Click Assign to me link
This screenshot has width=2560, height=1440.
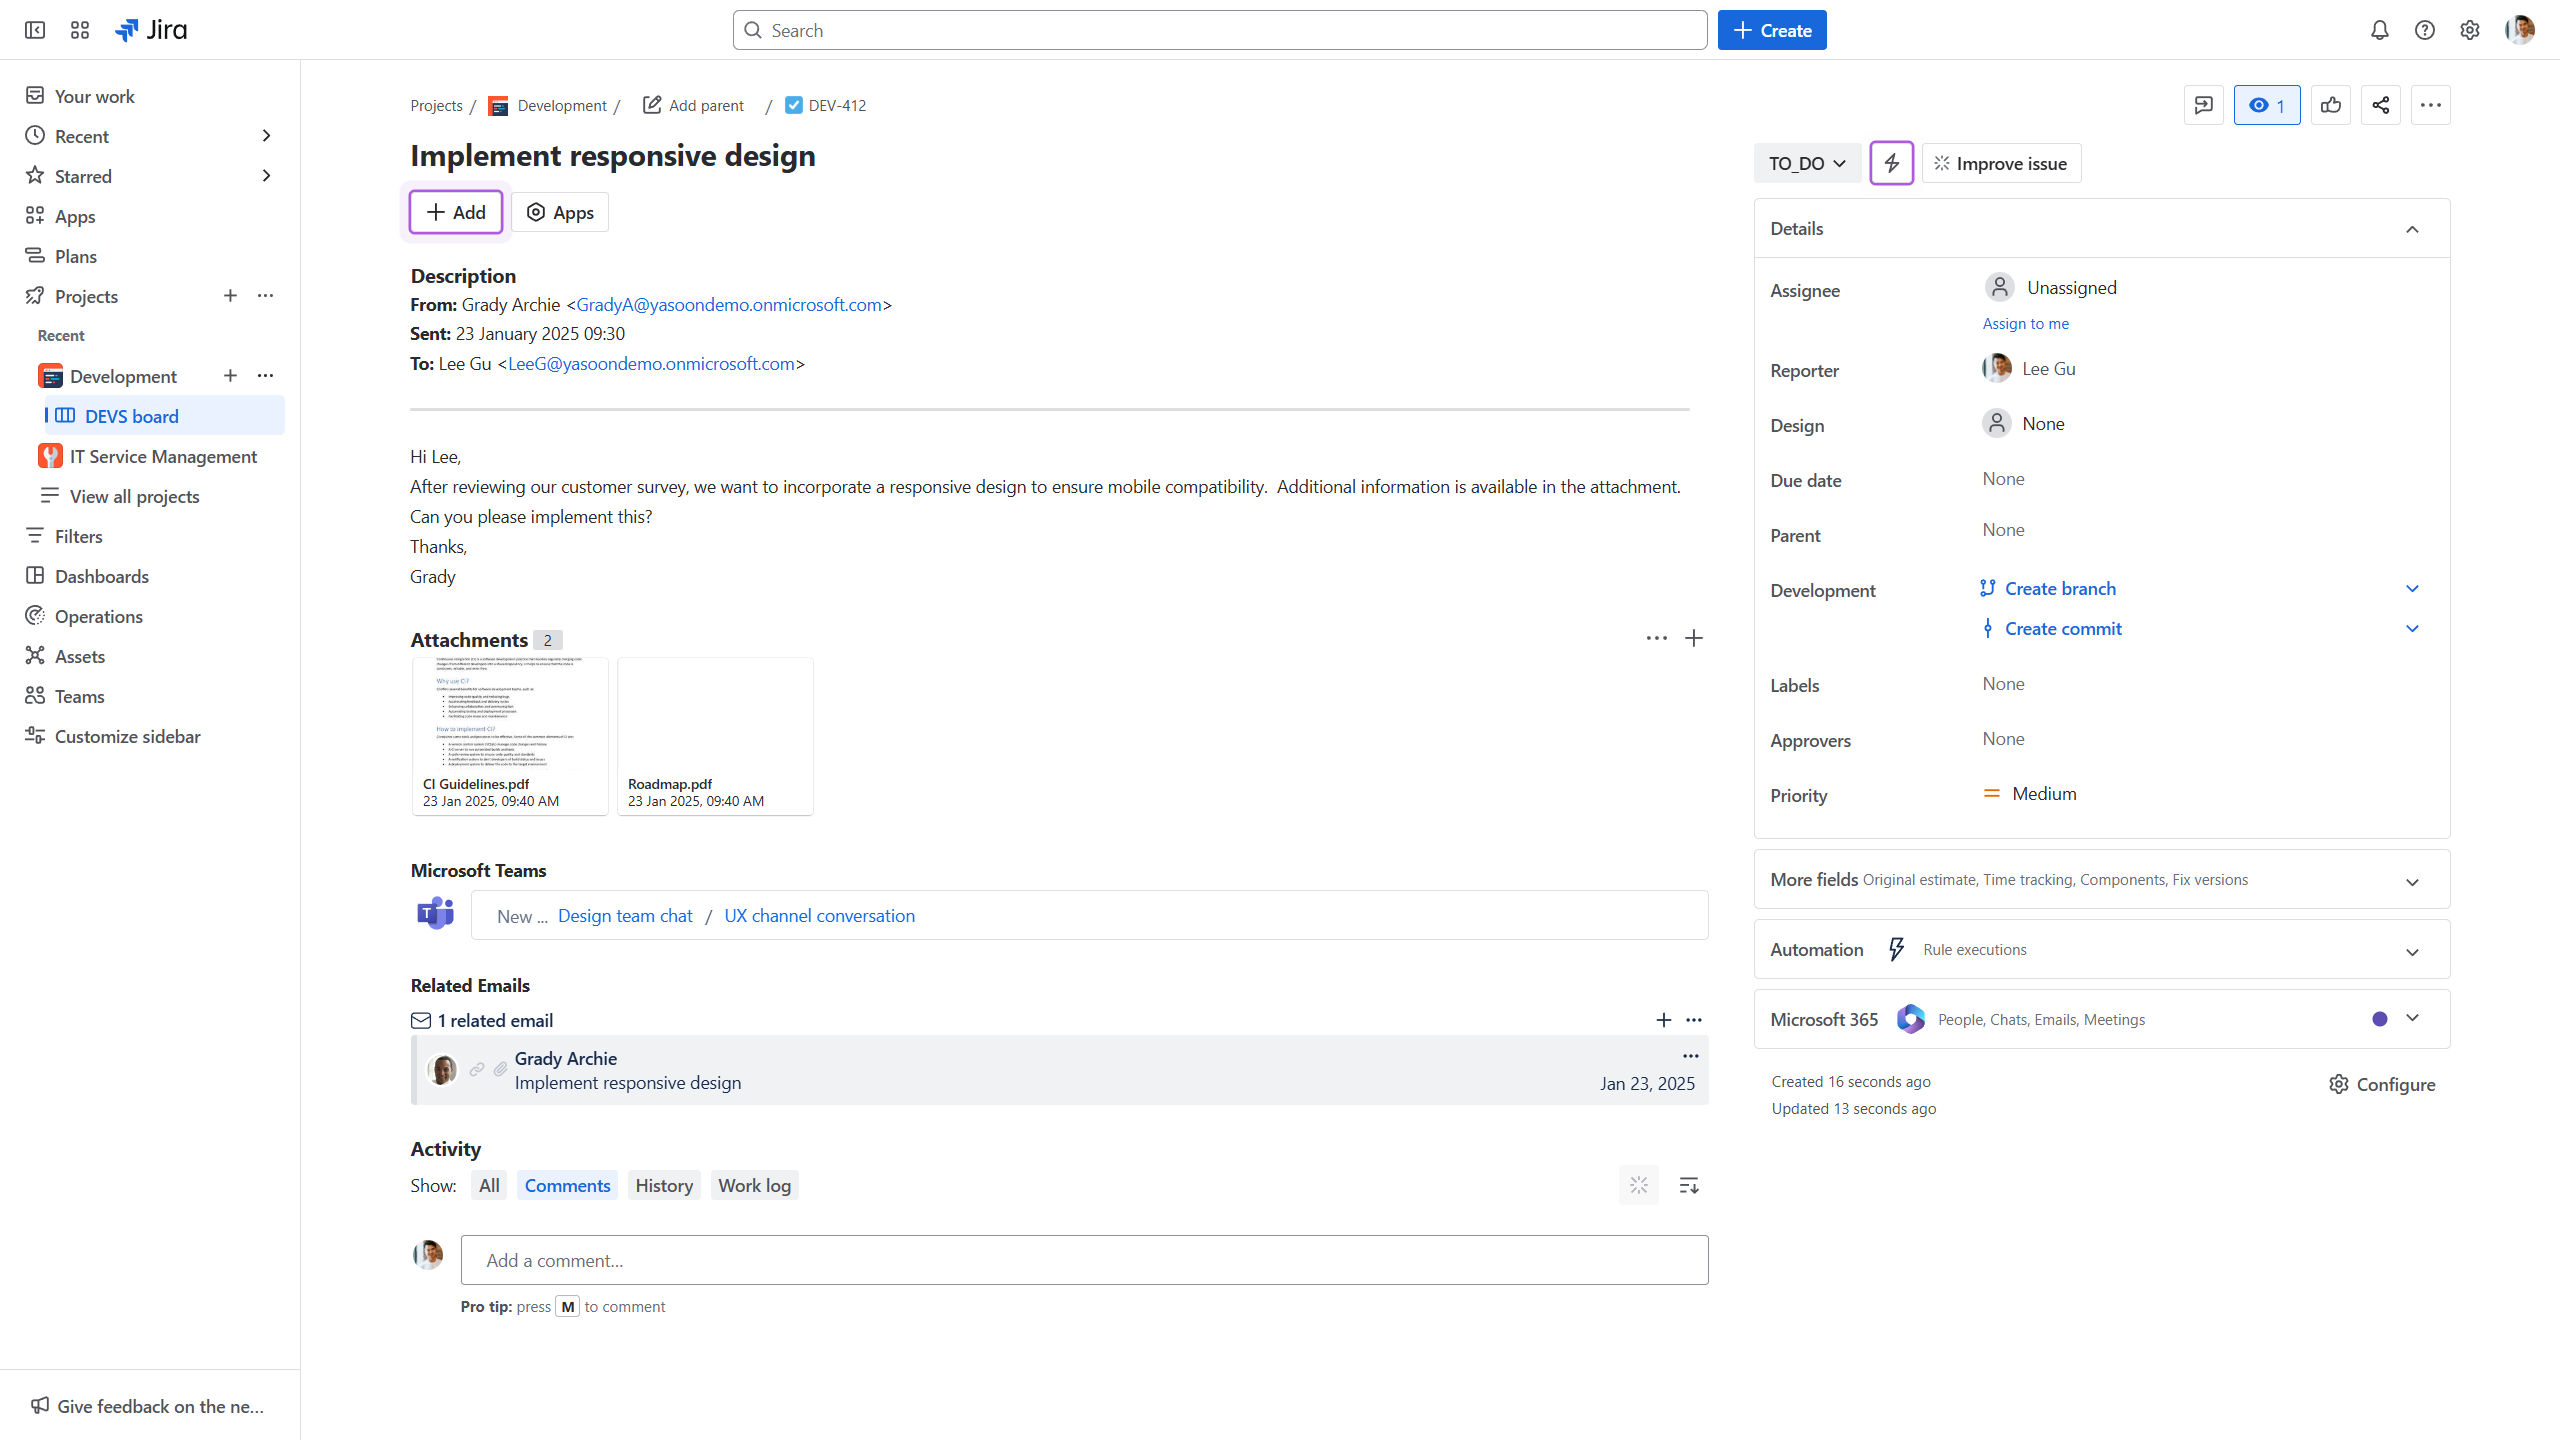click(x=2025, y=323)
